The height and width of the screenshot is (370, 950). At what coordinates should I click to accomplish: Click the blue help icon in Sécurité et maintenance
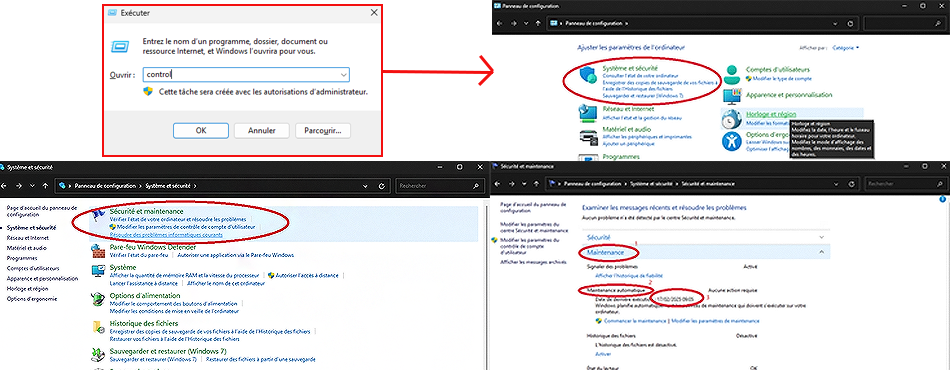pyautogui.click(x=943, y=199)
